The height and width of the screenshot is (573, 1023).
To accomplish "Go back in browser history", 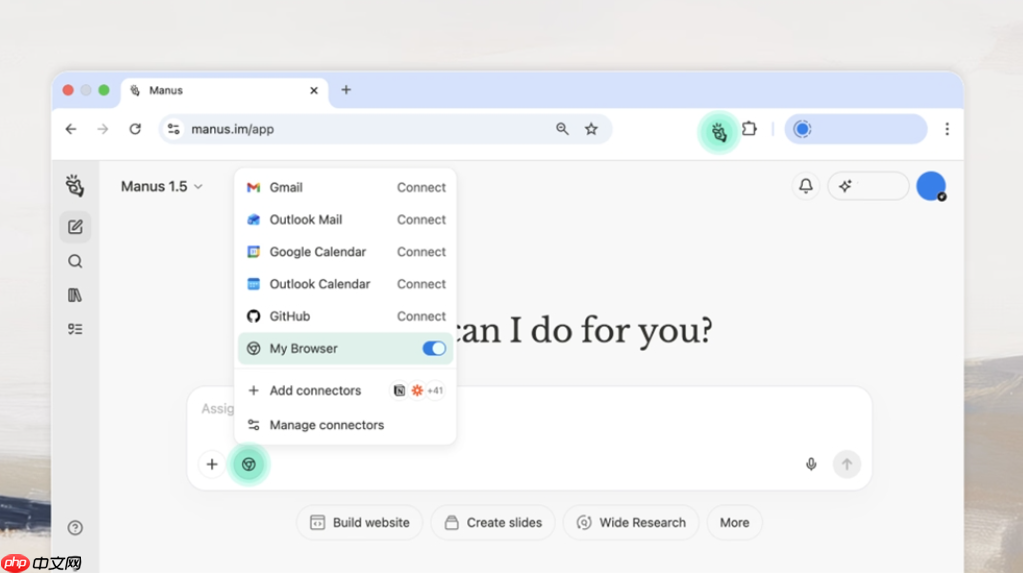I will tap(71, 129).
